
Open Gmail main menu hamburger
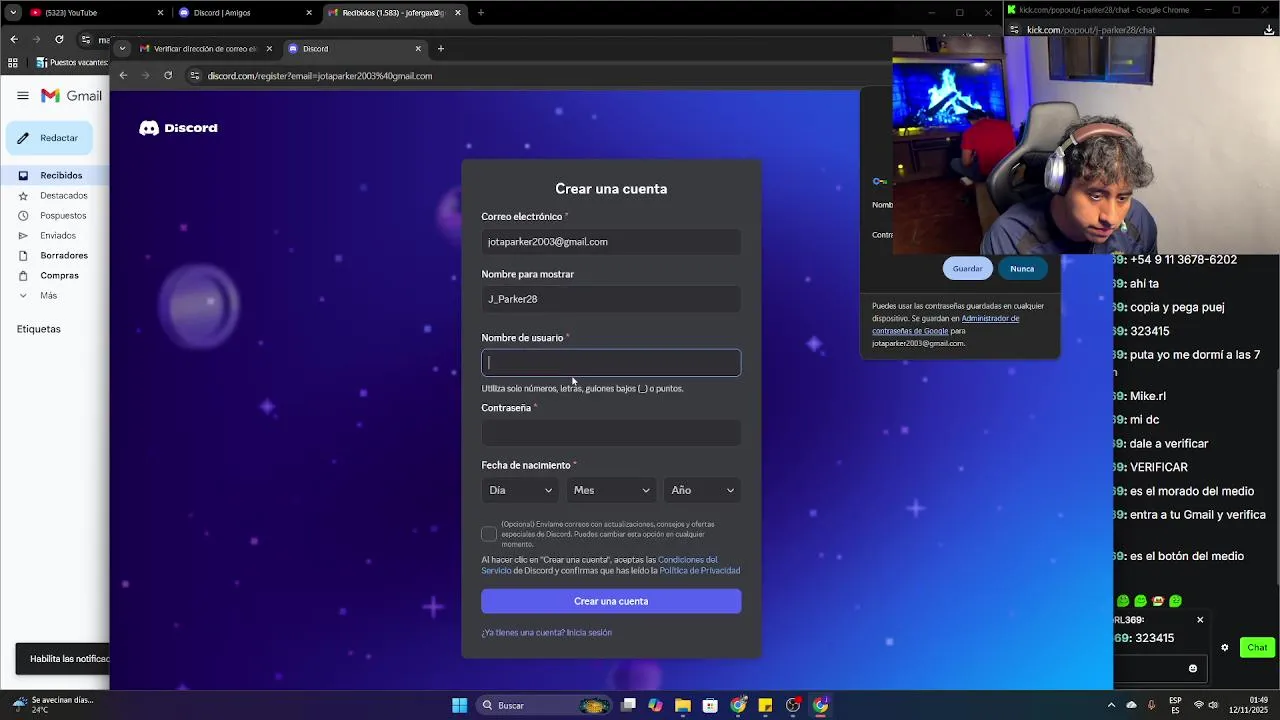point(22,96)
